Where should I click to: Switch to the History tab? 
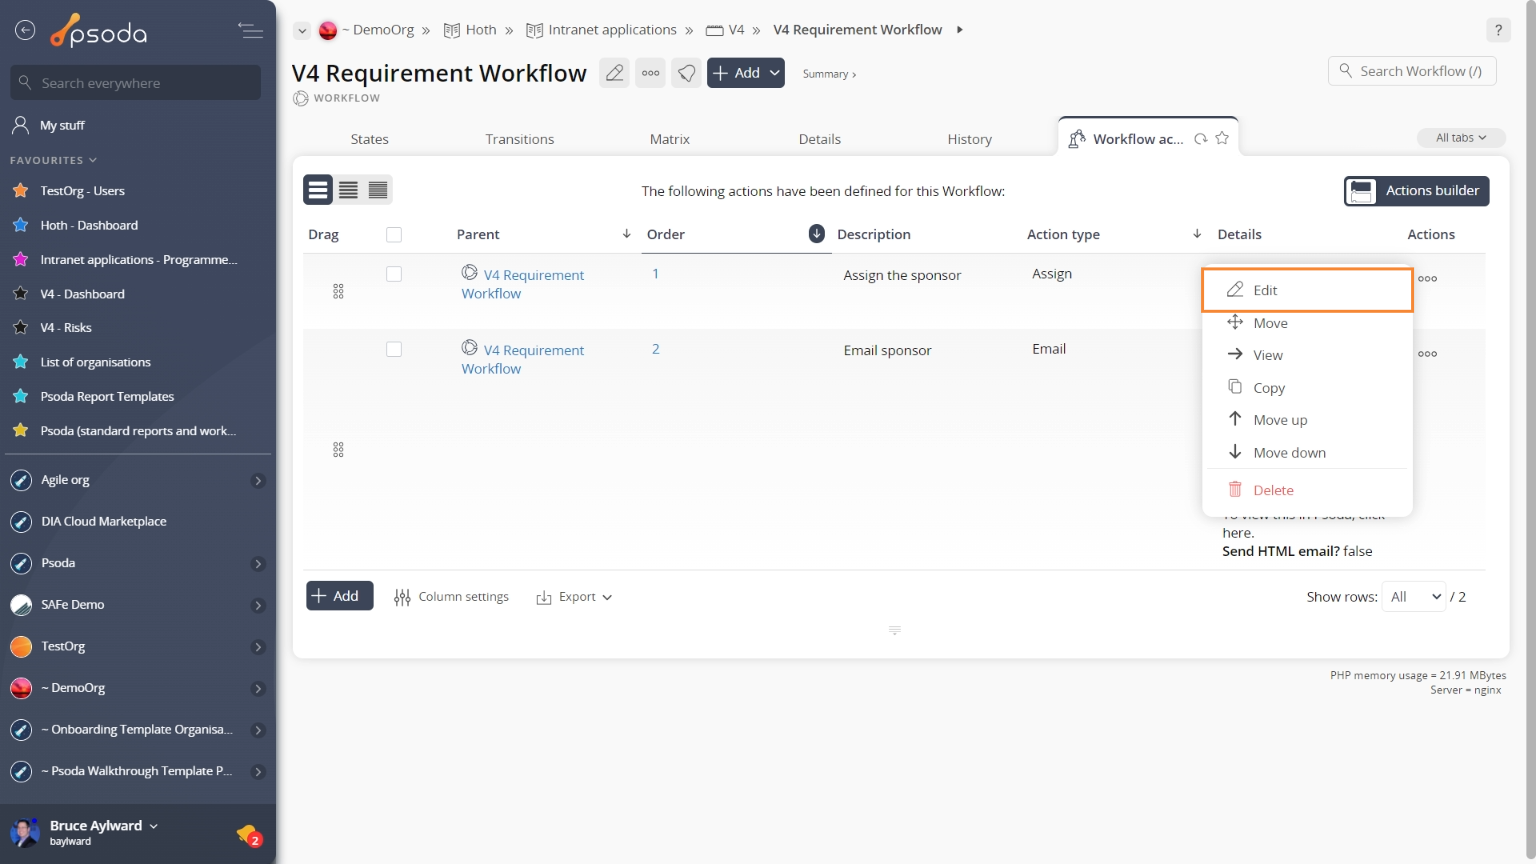969,139
